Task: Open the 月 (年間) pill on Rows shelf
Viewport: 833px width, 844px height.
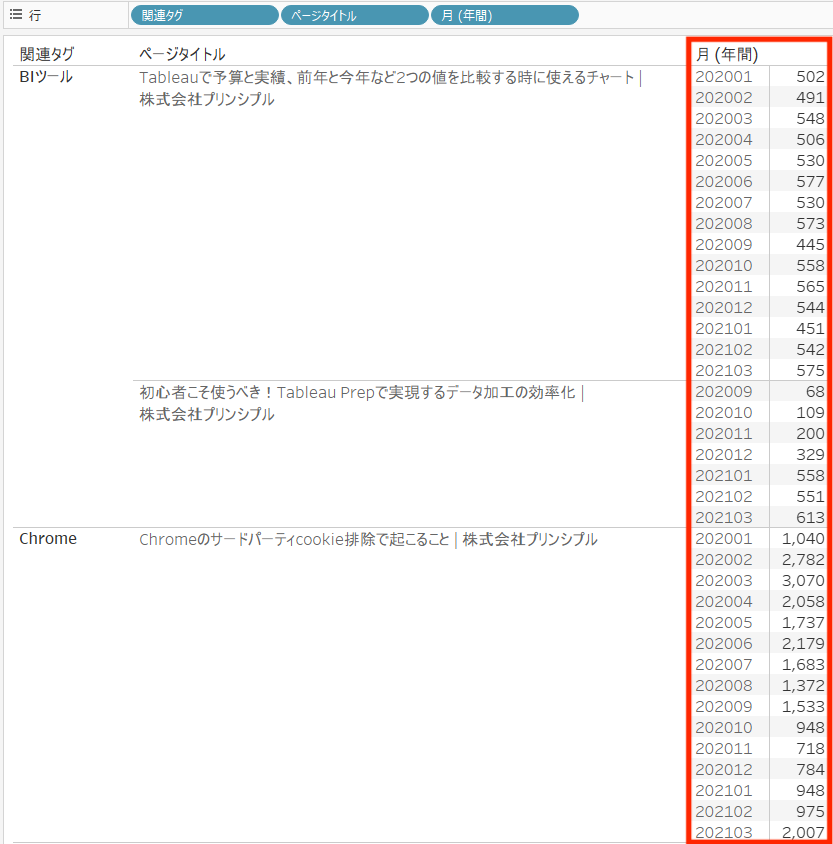Action: click(x=504, y=15)
